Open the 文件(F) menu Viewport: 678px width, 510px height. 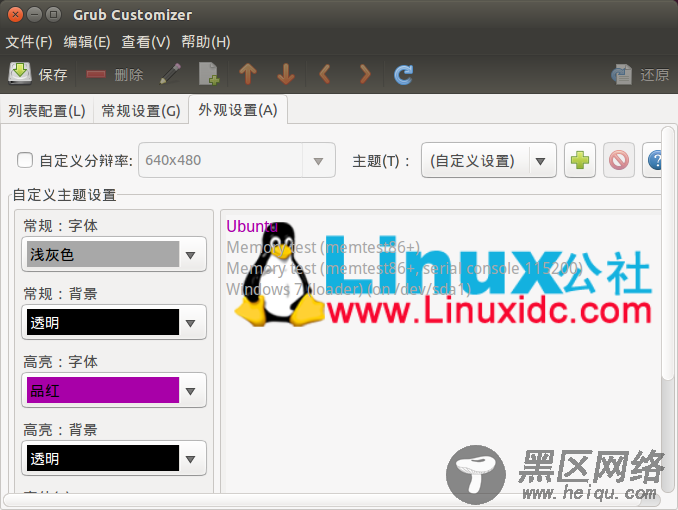tap(29, 42)
